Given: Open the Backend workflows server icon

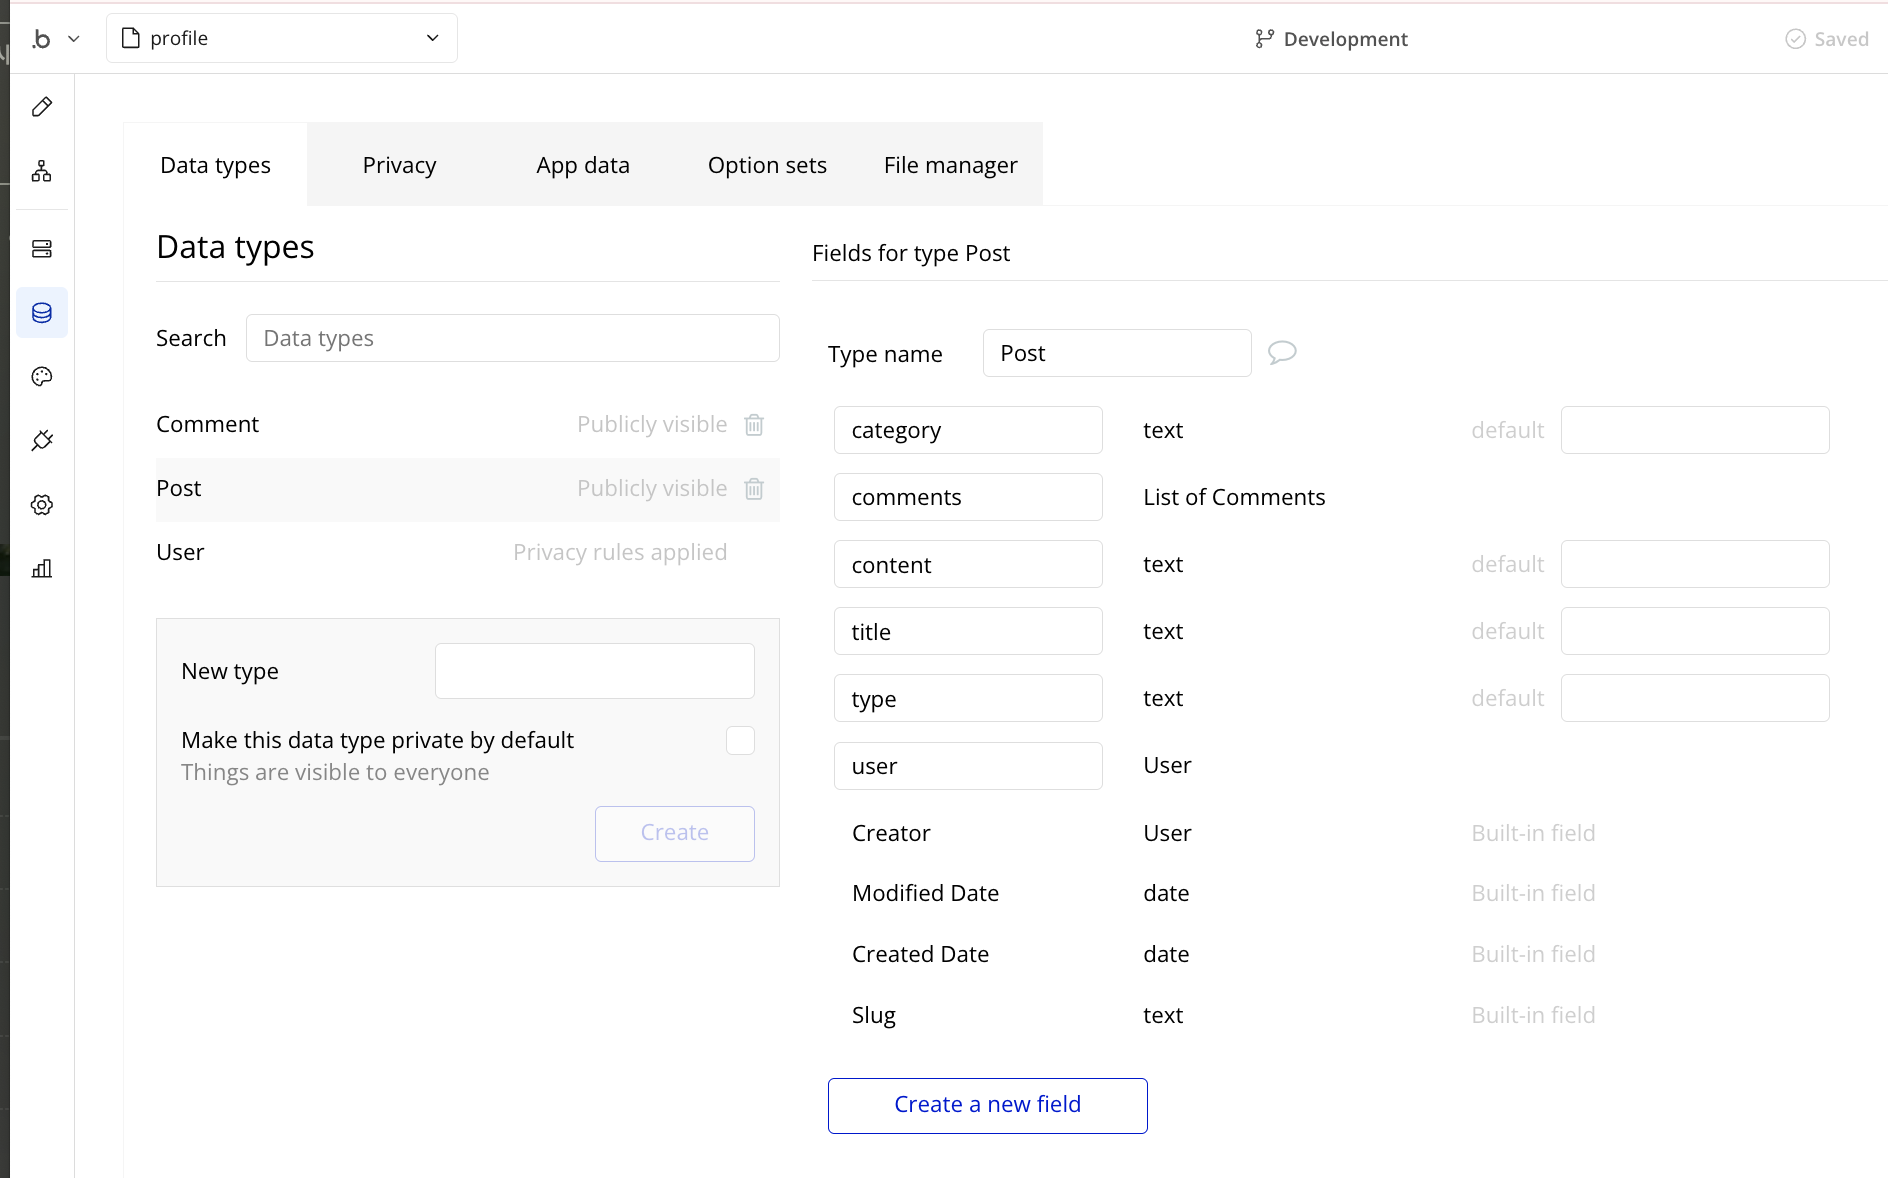Looking at the screenshot, I should pos(42,249).
